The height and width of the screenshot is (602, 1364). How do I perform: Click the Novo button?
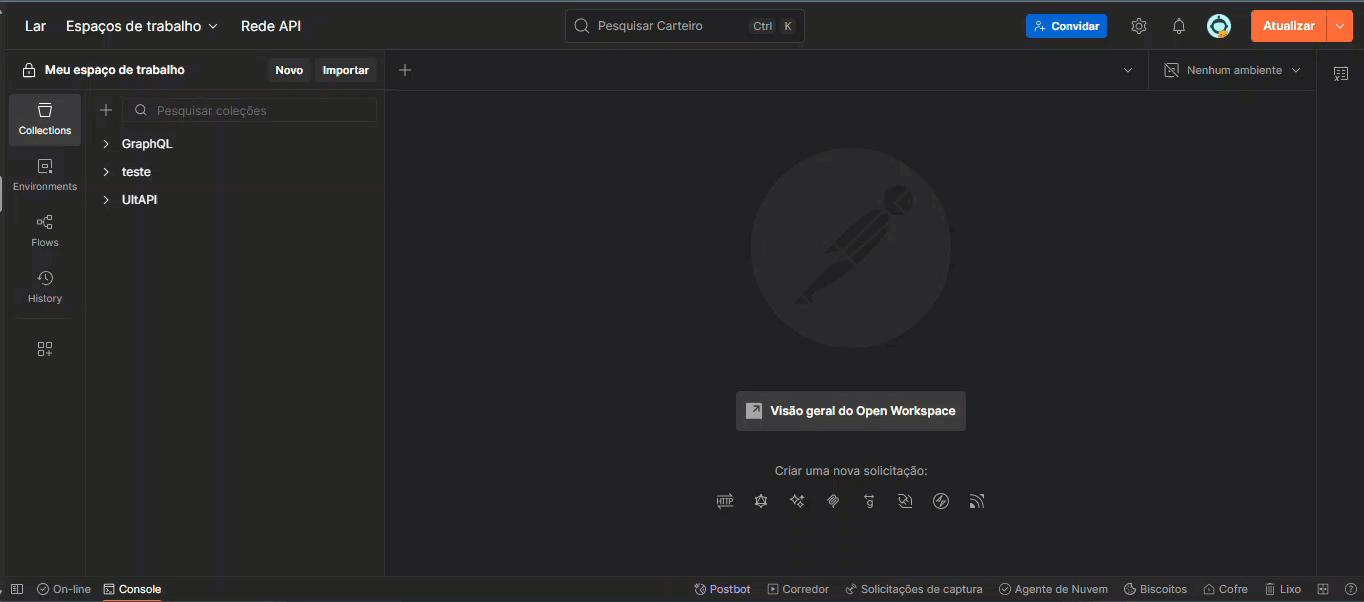[289, 70]
